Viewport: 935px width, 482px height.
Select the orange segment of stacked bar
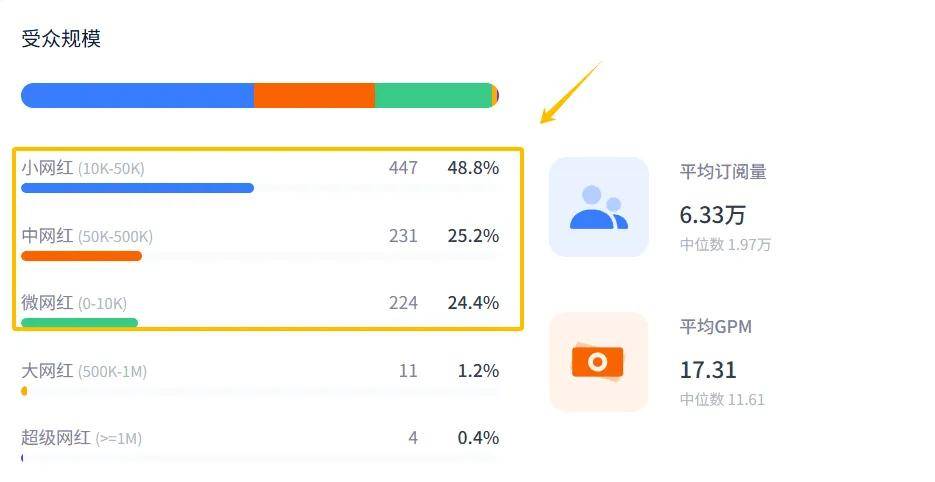[315, 95]
